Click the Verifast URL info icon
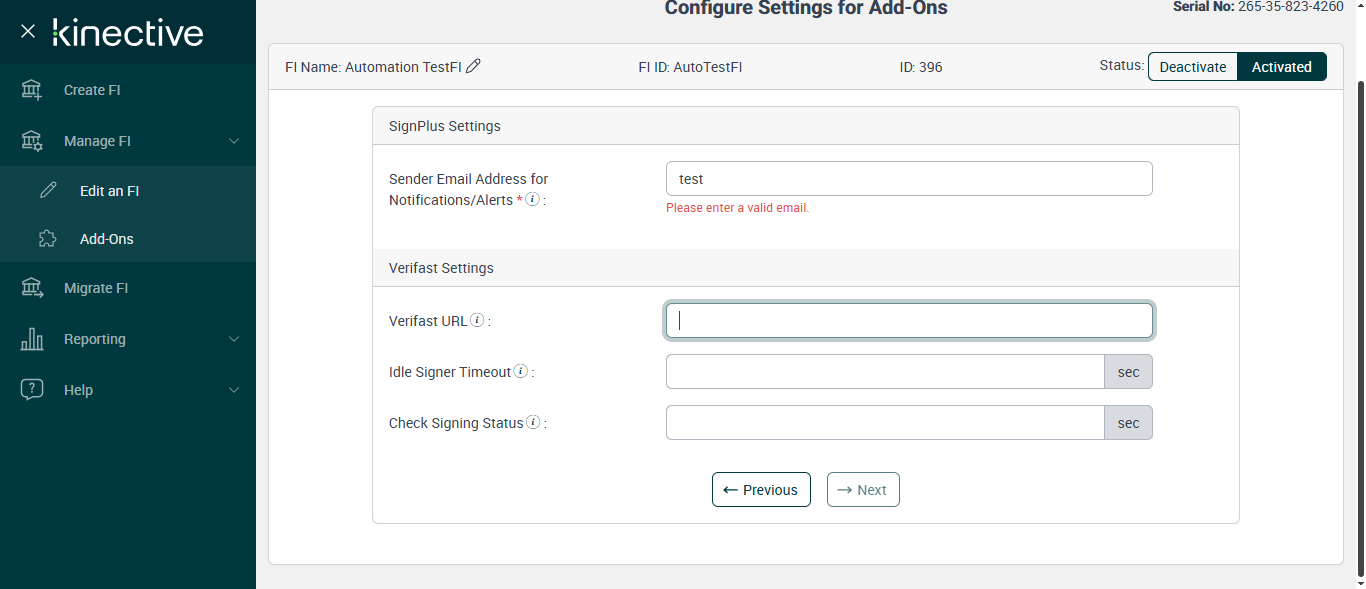The image size is (1366, 589). (x=478, y=321)
